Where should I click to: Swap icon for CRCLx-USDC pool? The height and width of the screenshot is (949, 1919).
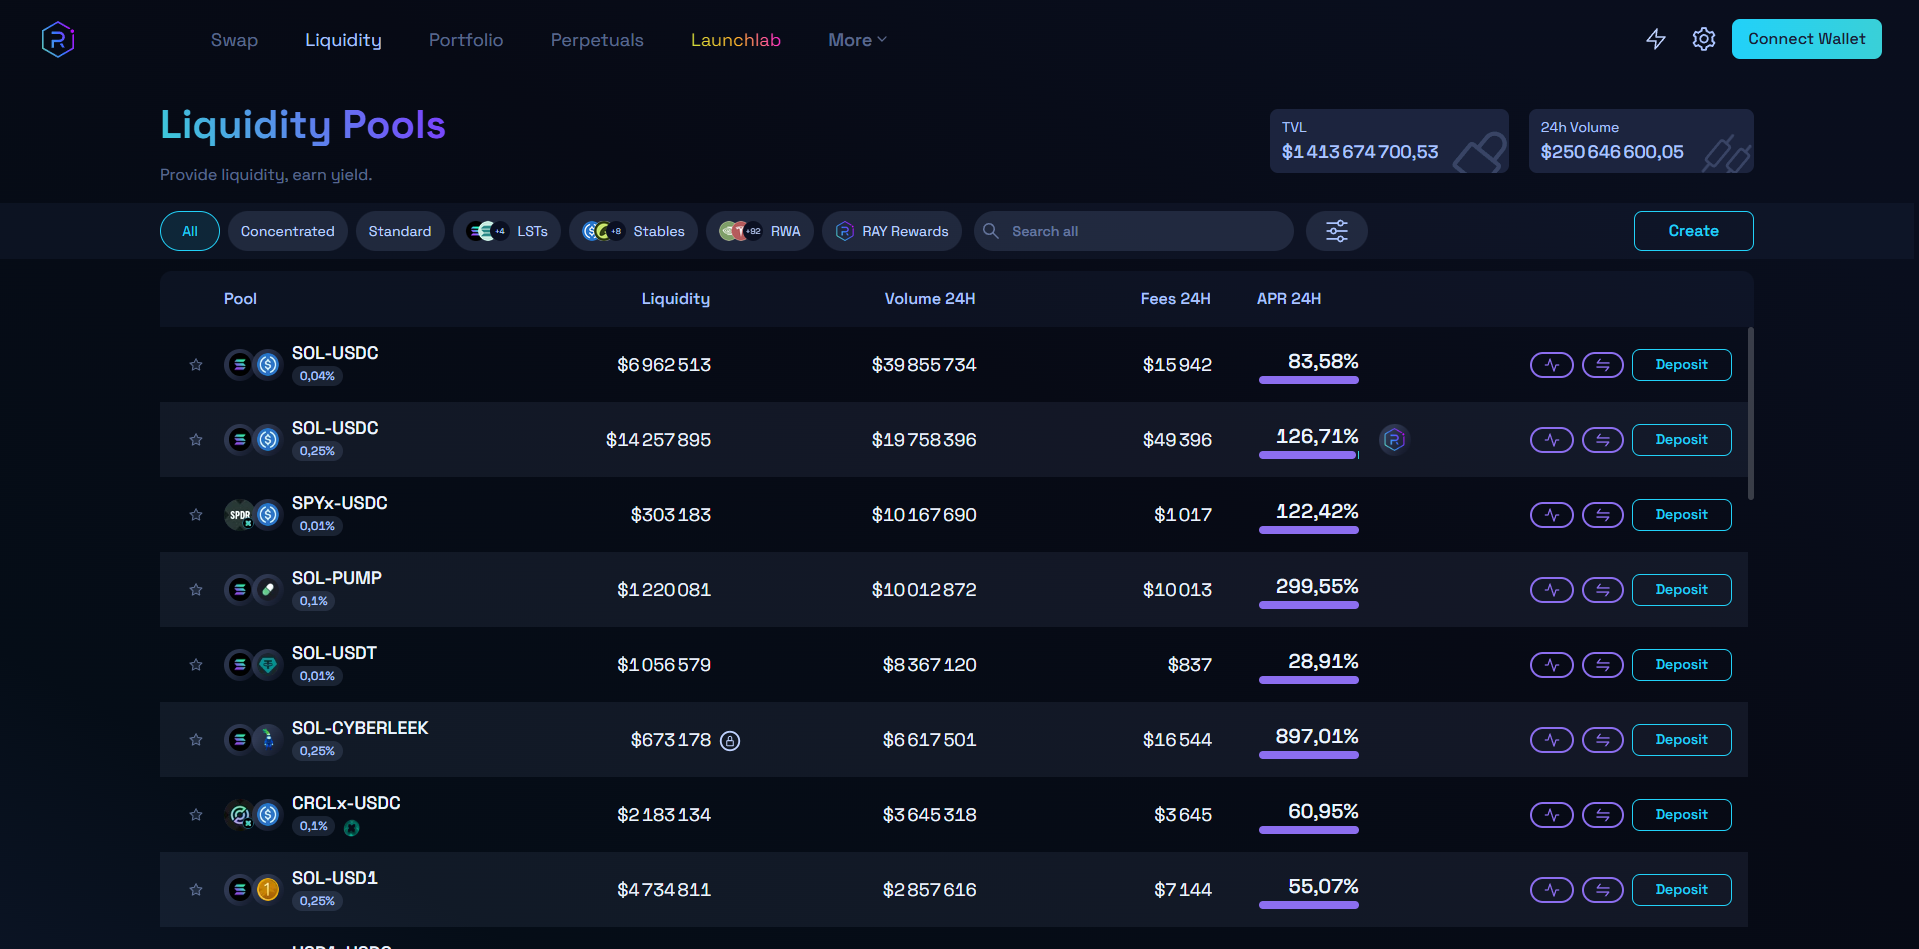(x=1603, y=815)
